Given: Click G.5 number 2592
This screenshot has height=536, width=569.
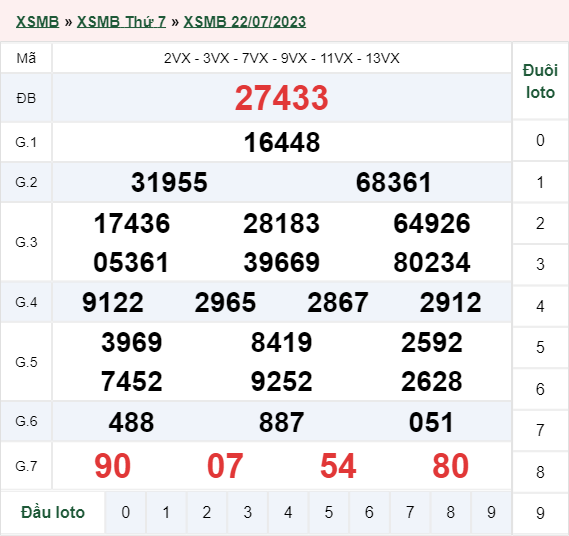Looking at the screenshot, I should click(432, 342).
